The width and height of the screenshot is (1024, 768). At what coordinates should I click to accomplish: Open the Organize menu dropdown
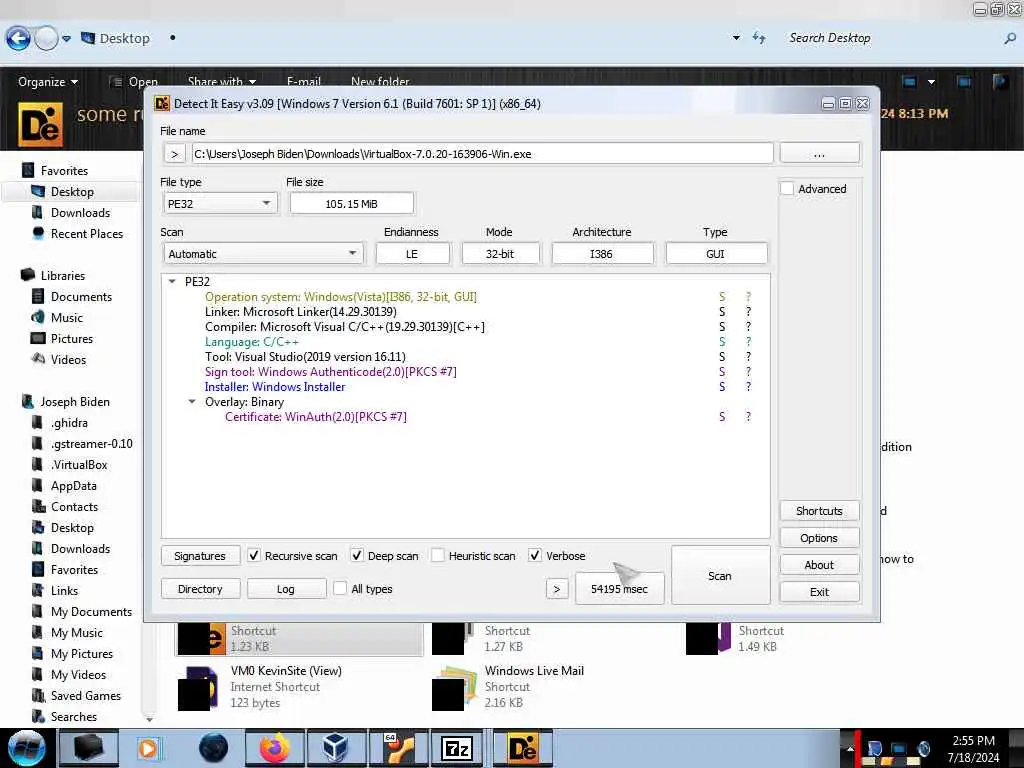click(x=48, y=82)
